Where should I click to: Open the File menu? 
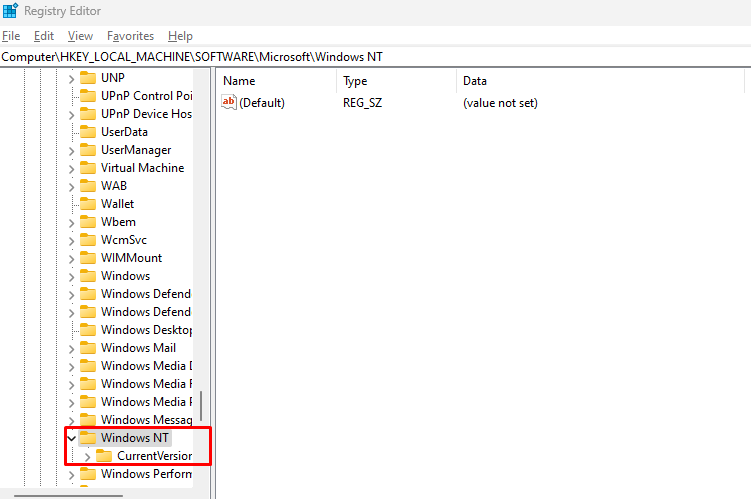point(11,36)
